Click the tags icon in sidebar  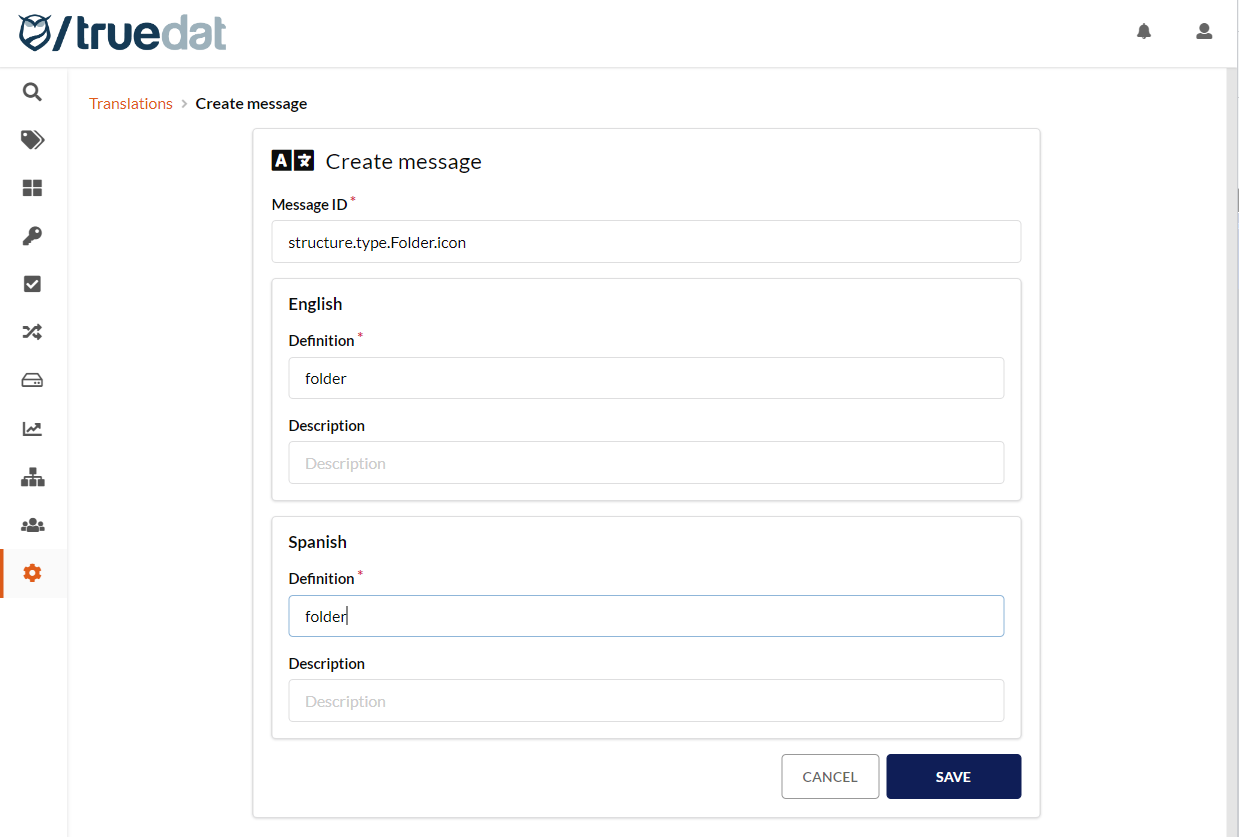[x=32, y=140]
